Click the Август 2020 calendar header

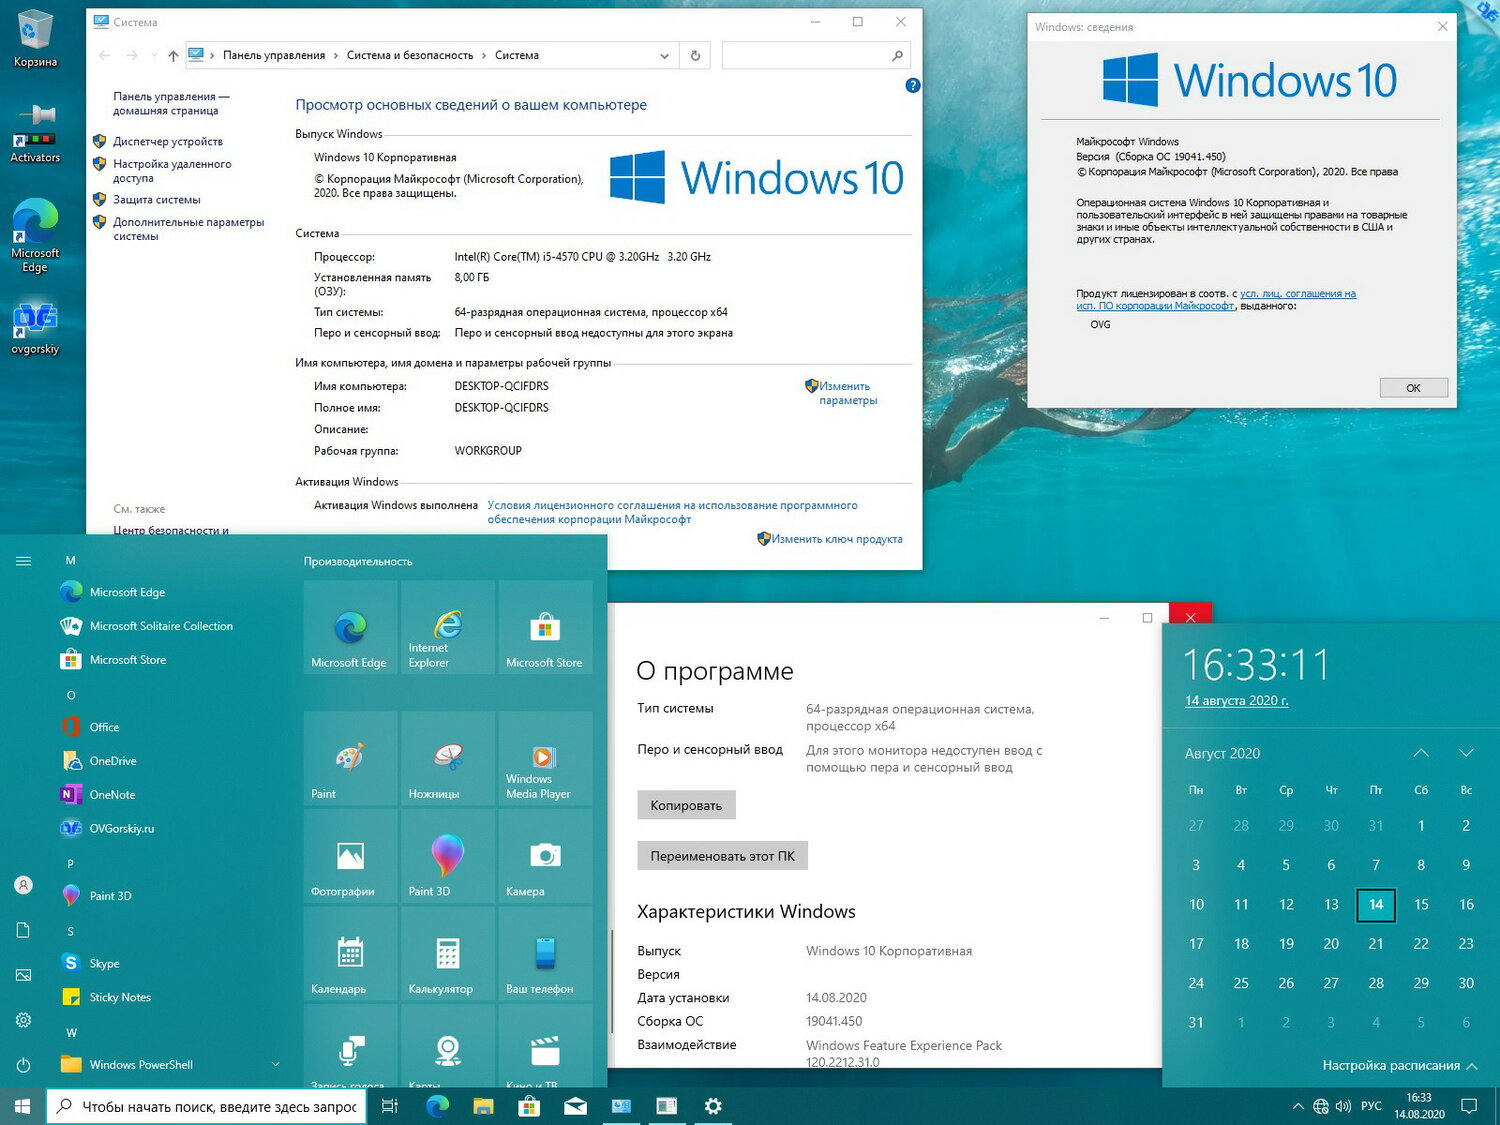tap(1222, 754)
